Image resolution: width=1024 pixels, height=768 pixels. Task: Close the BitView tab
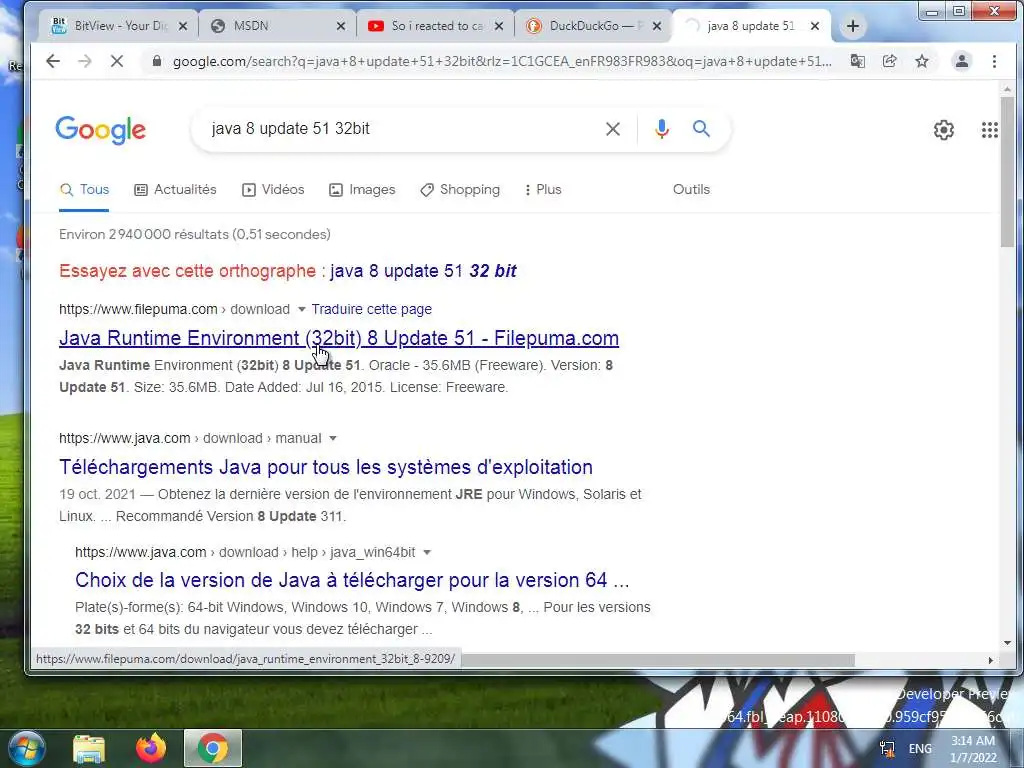point(183,26)
